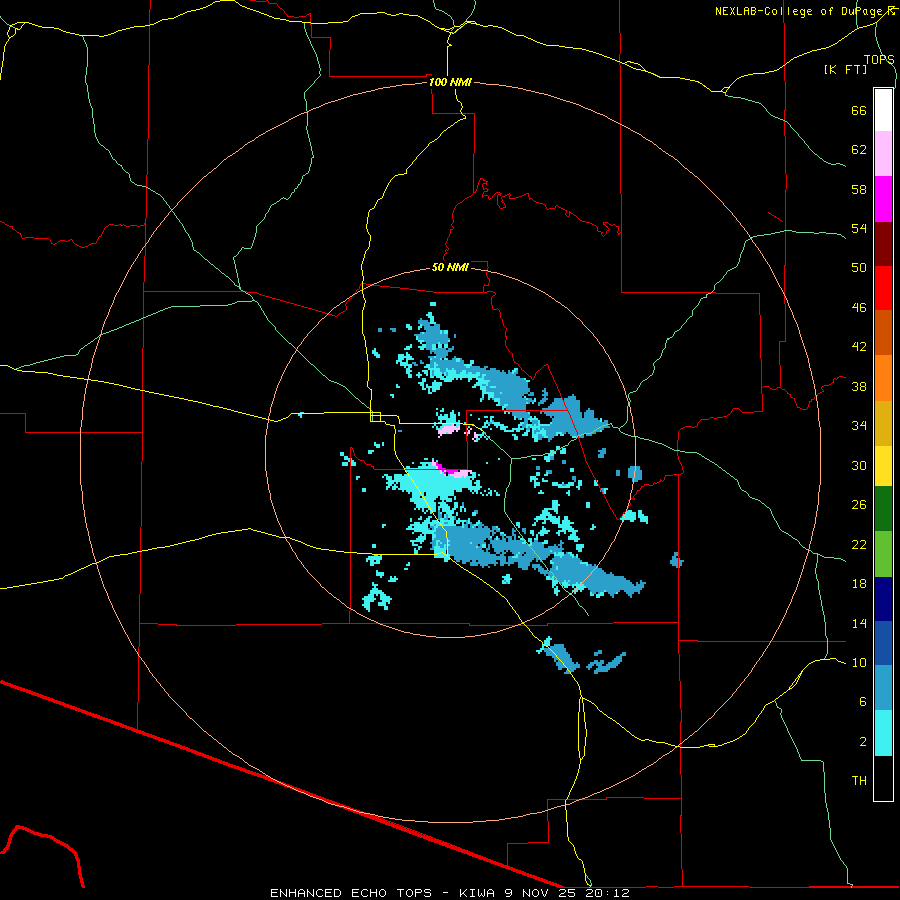This screenshot has width=900, height=900.
Task: Click the "26" legend value
Action: pos(859,505)
